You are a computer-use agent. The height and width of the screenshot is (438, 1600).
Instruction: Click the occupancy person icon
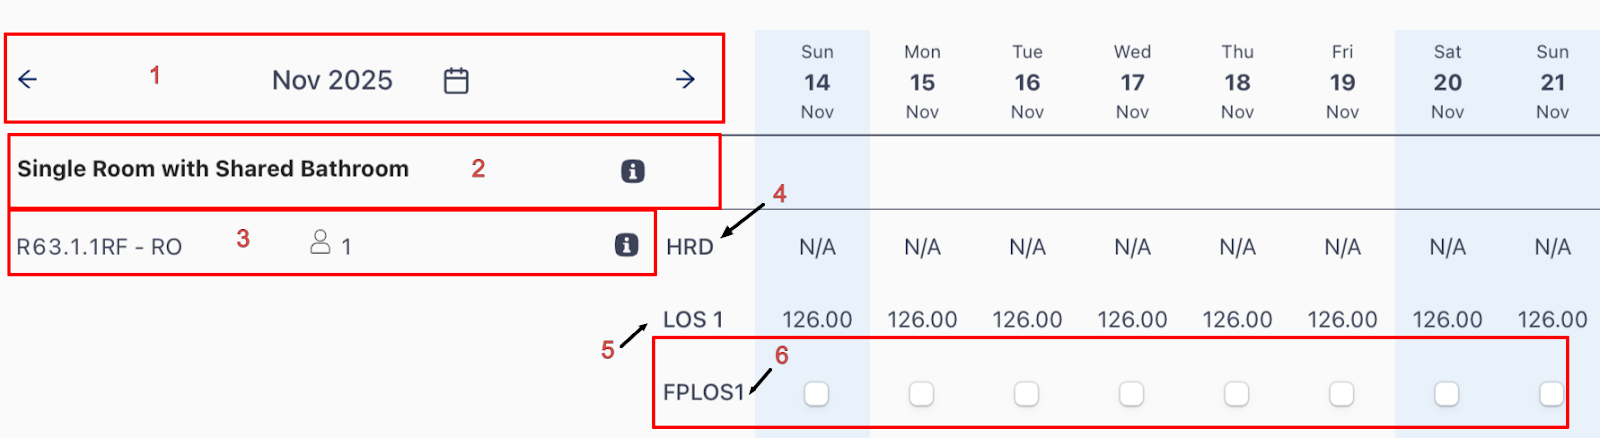pos(320,242)
